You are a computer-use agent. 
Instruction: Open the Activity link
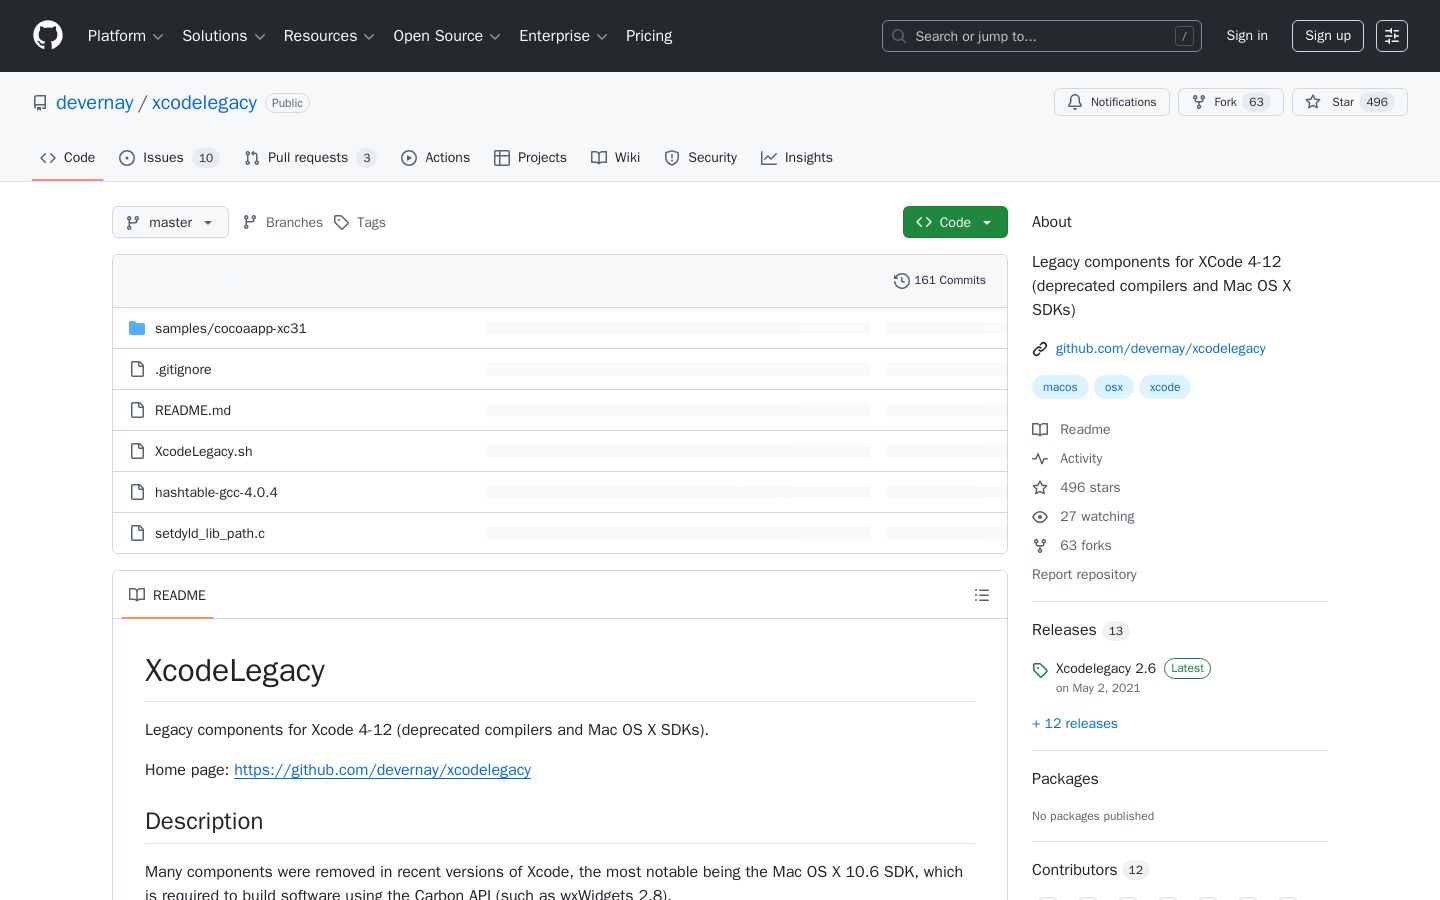[x=1067, y=458]
